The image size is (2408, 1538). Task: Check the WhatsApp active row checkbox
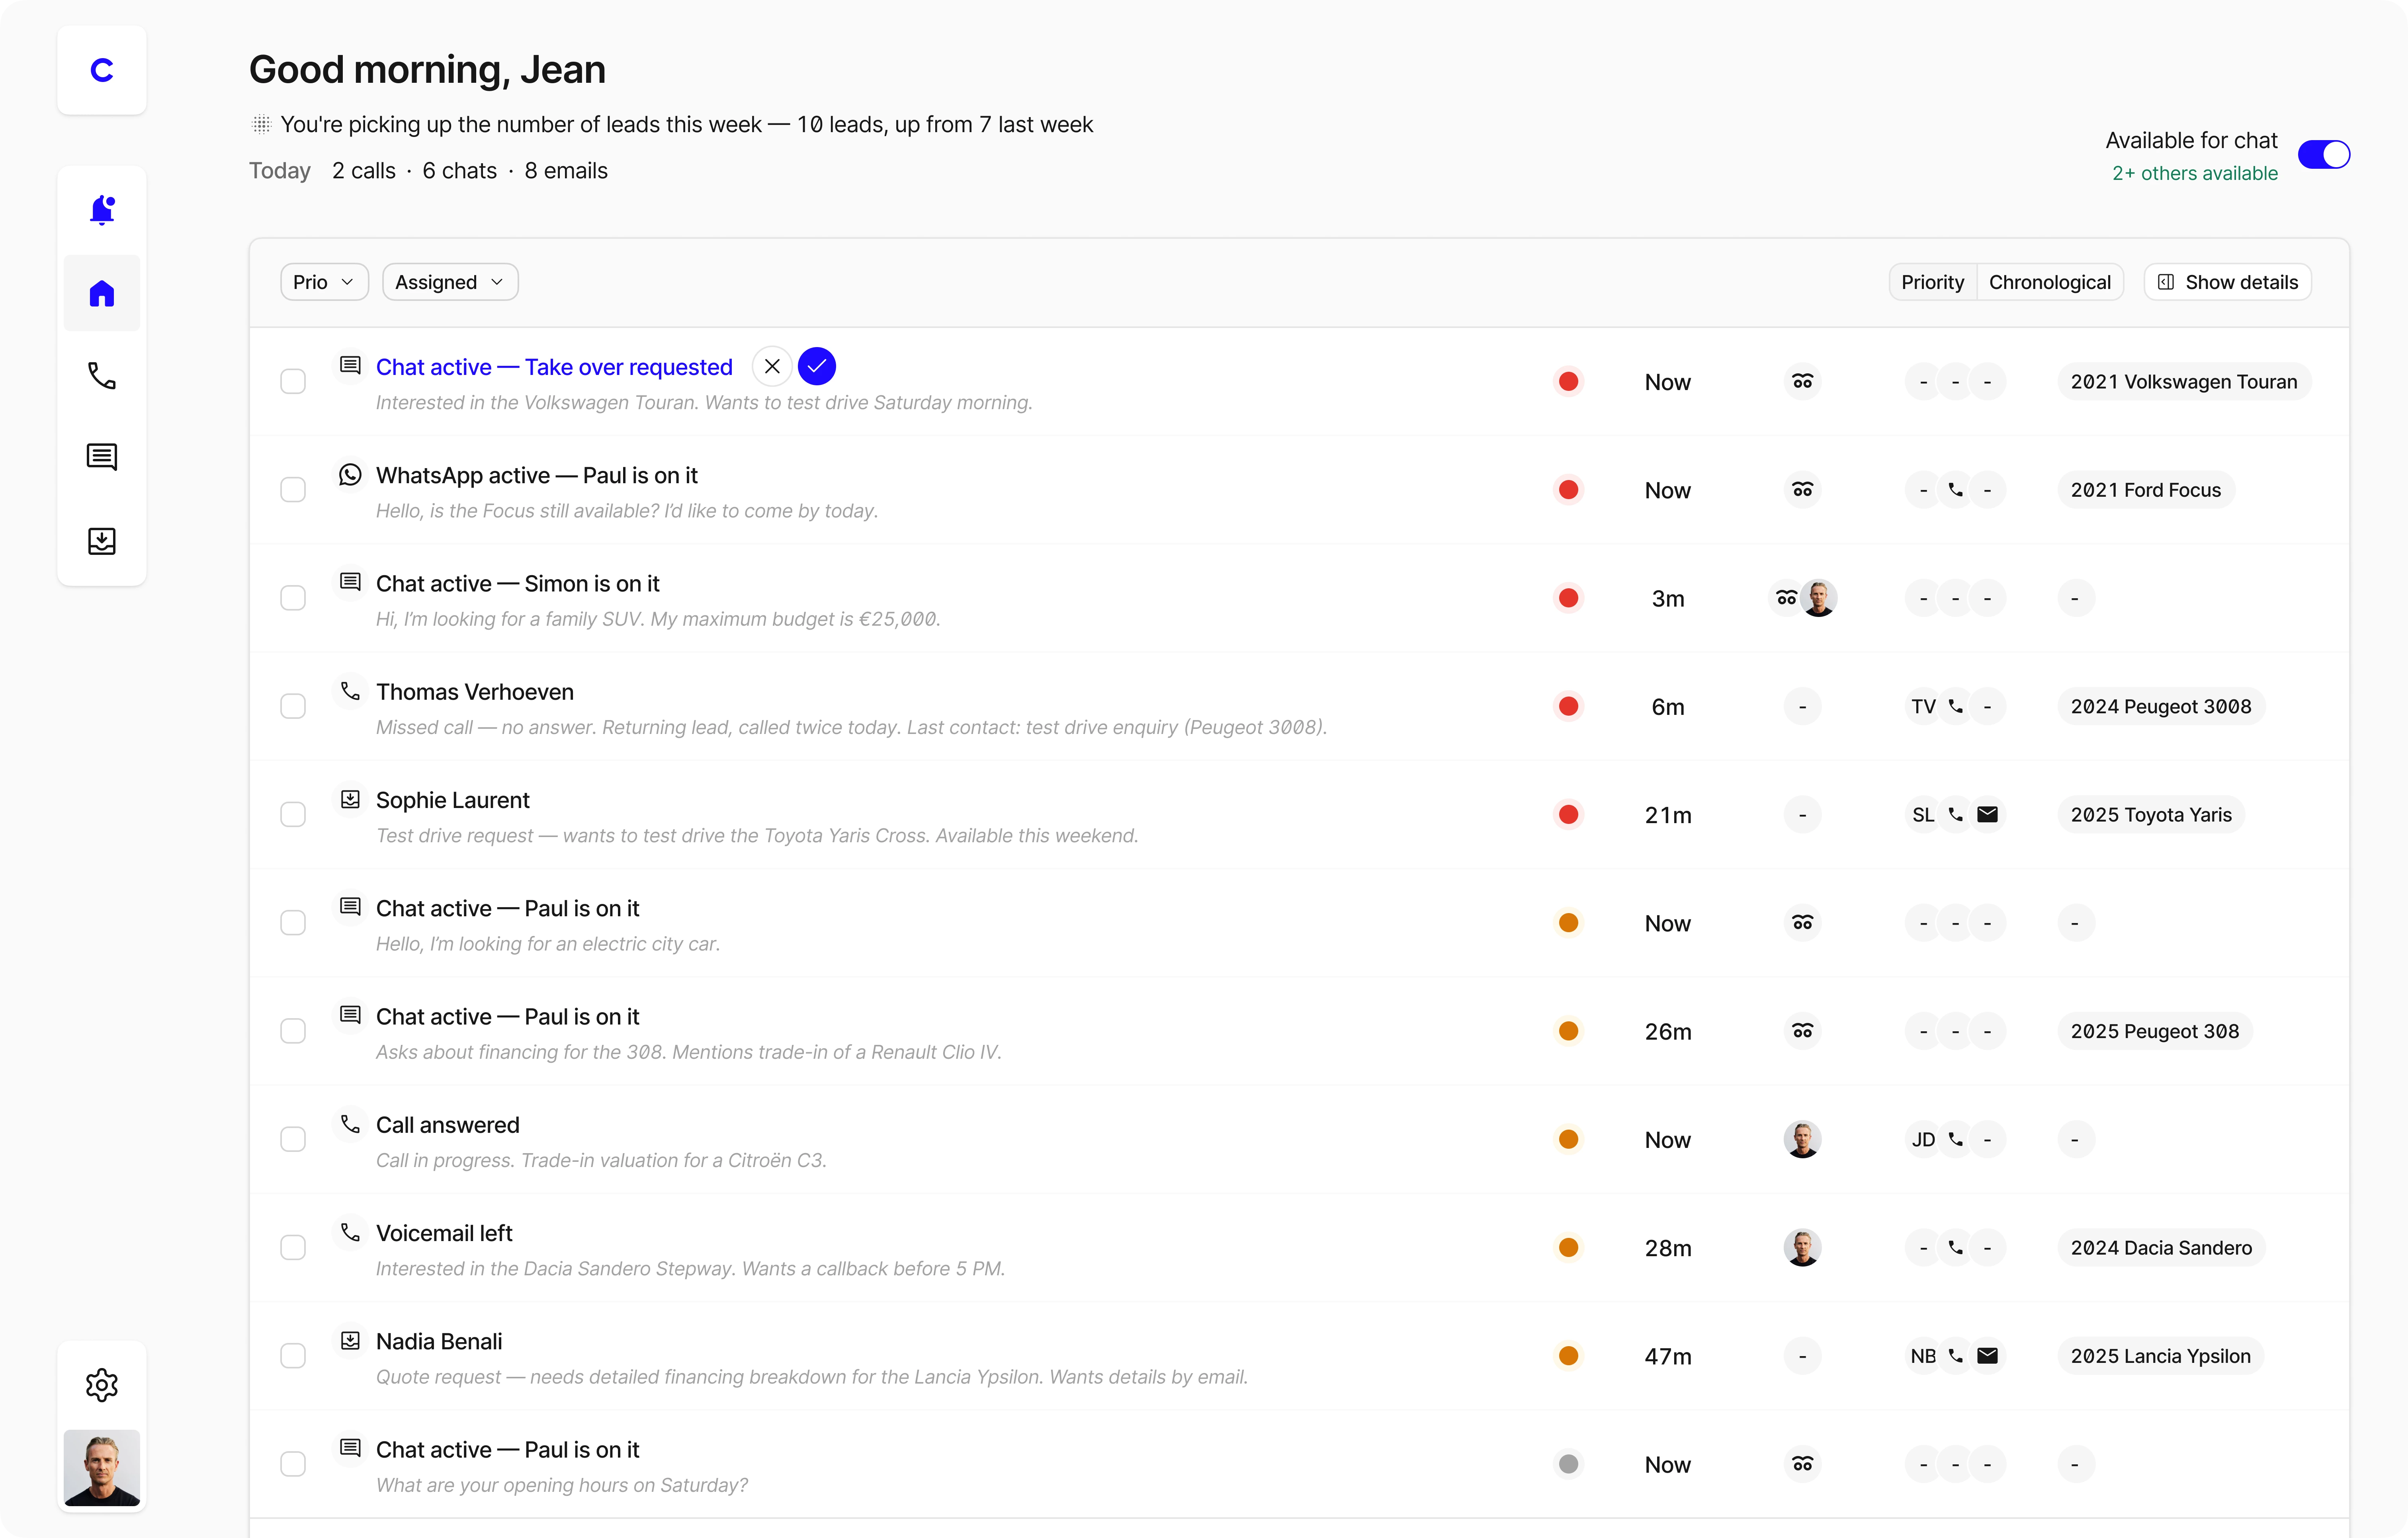pos(293,490)
